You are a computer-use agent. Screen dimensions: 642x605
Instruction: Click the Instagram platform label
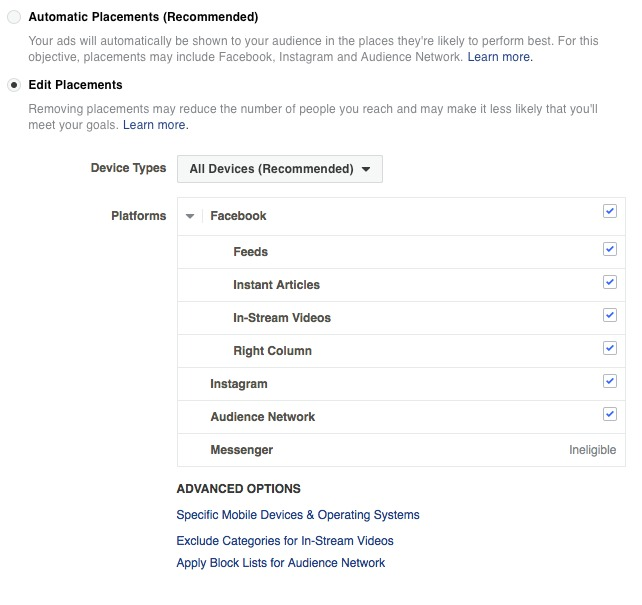(239, 384)
